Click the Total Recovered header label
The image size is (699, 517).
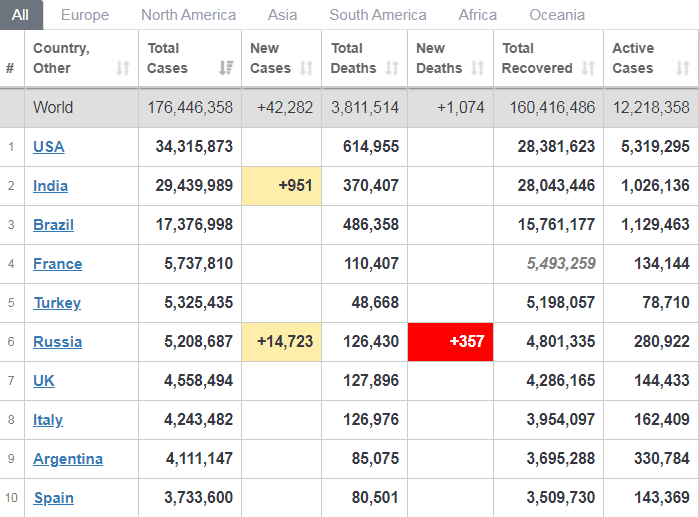537,58
